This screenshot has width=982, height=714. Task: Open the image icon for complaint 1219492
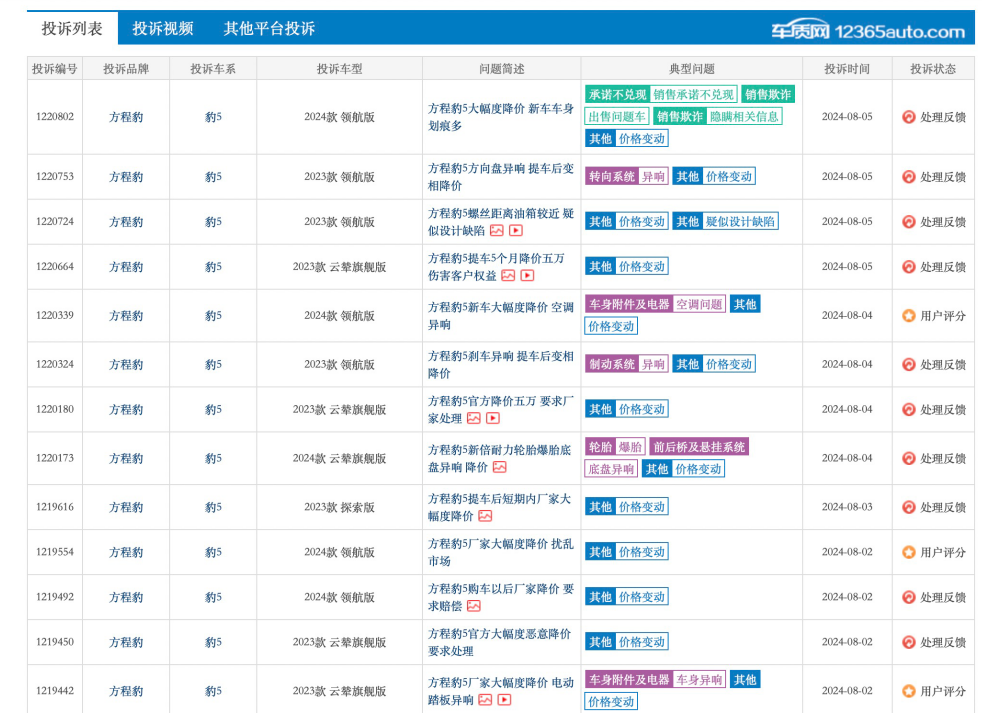click(x=474, y=606)
